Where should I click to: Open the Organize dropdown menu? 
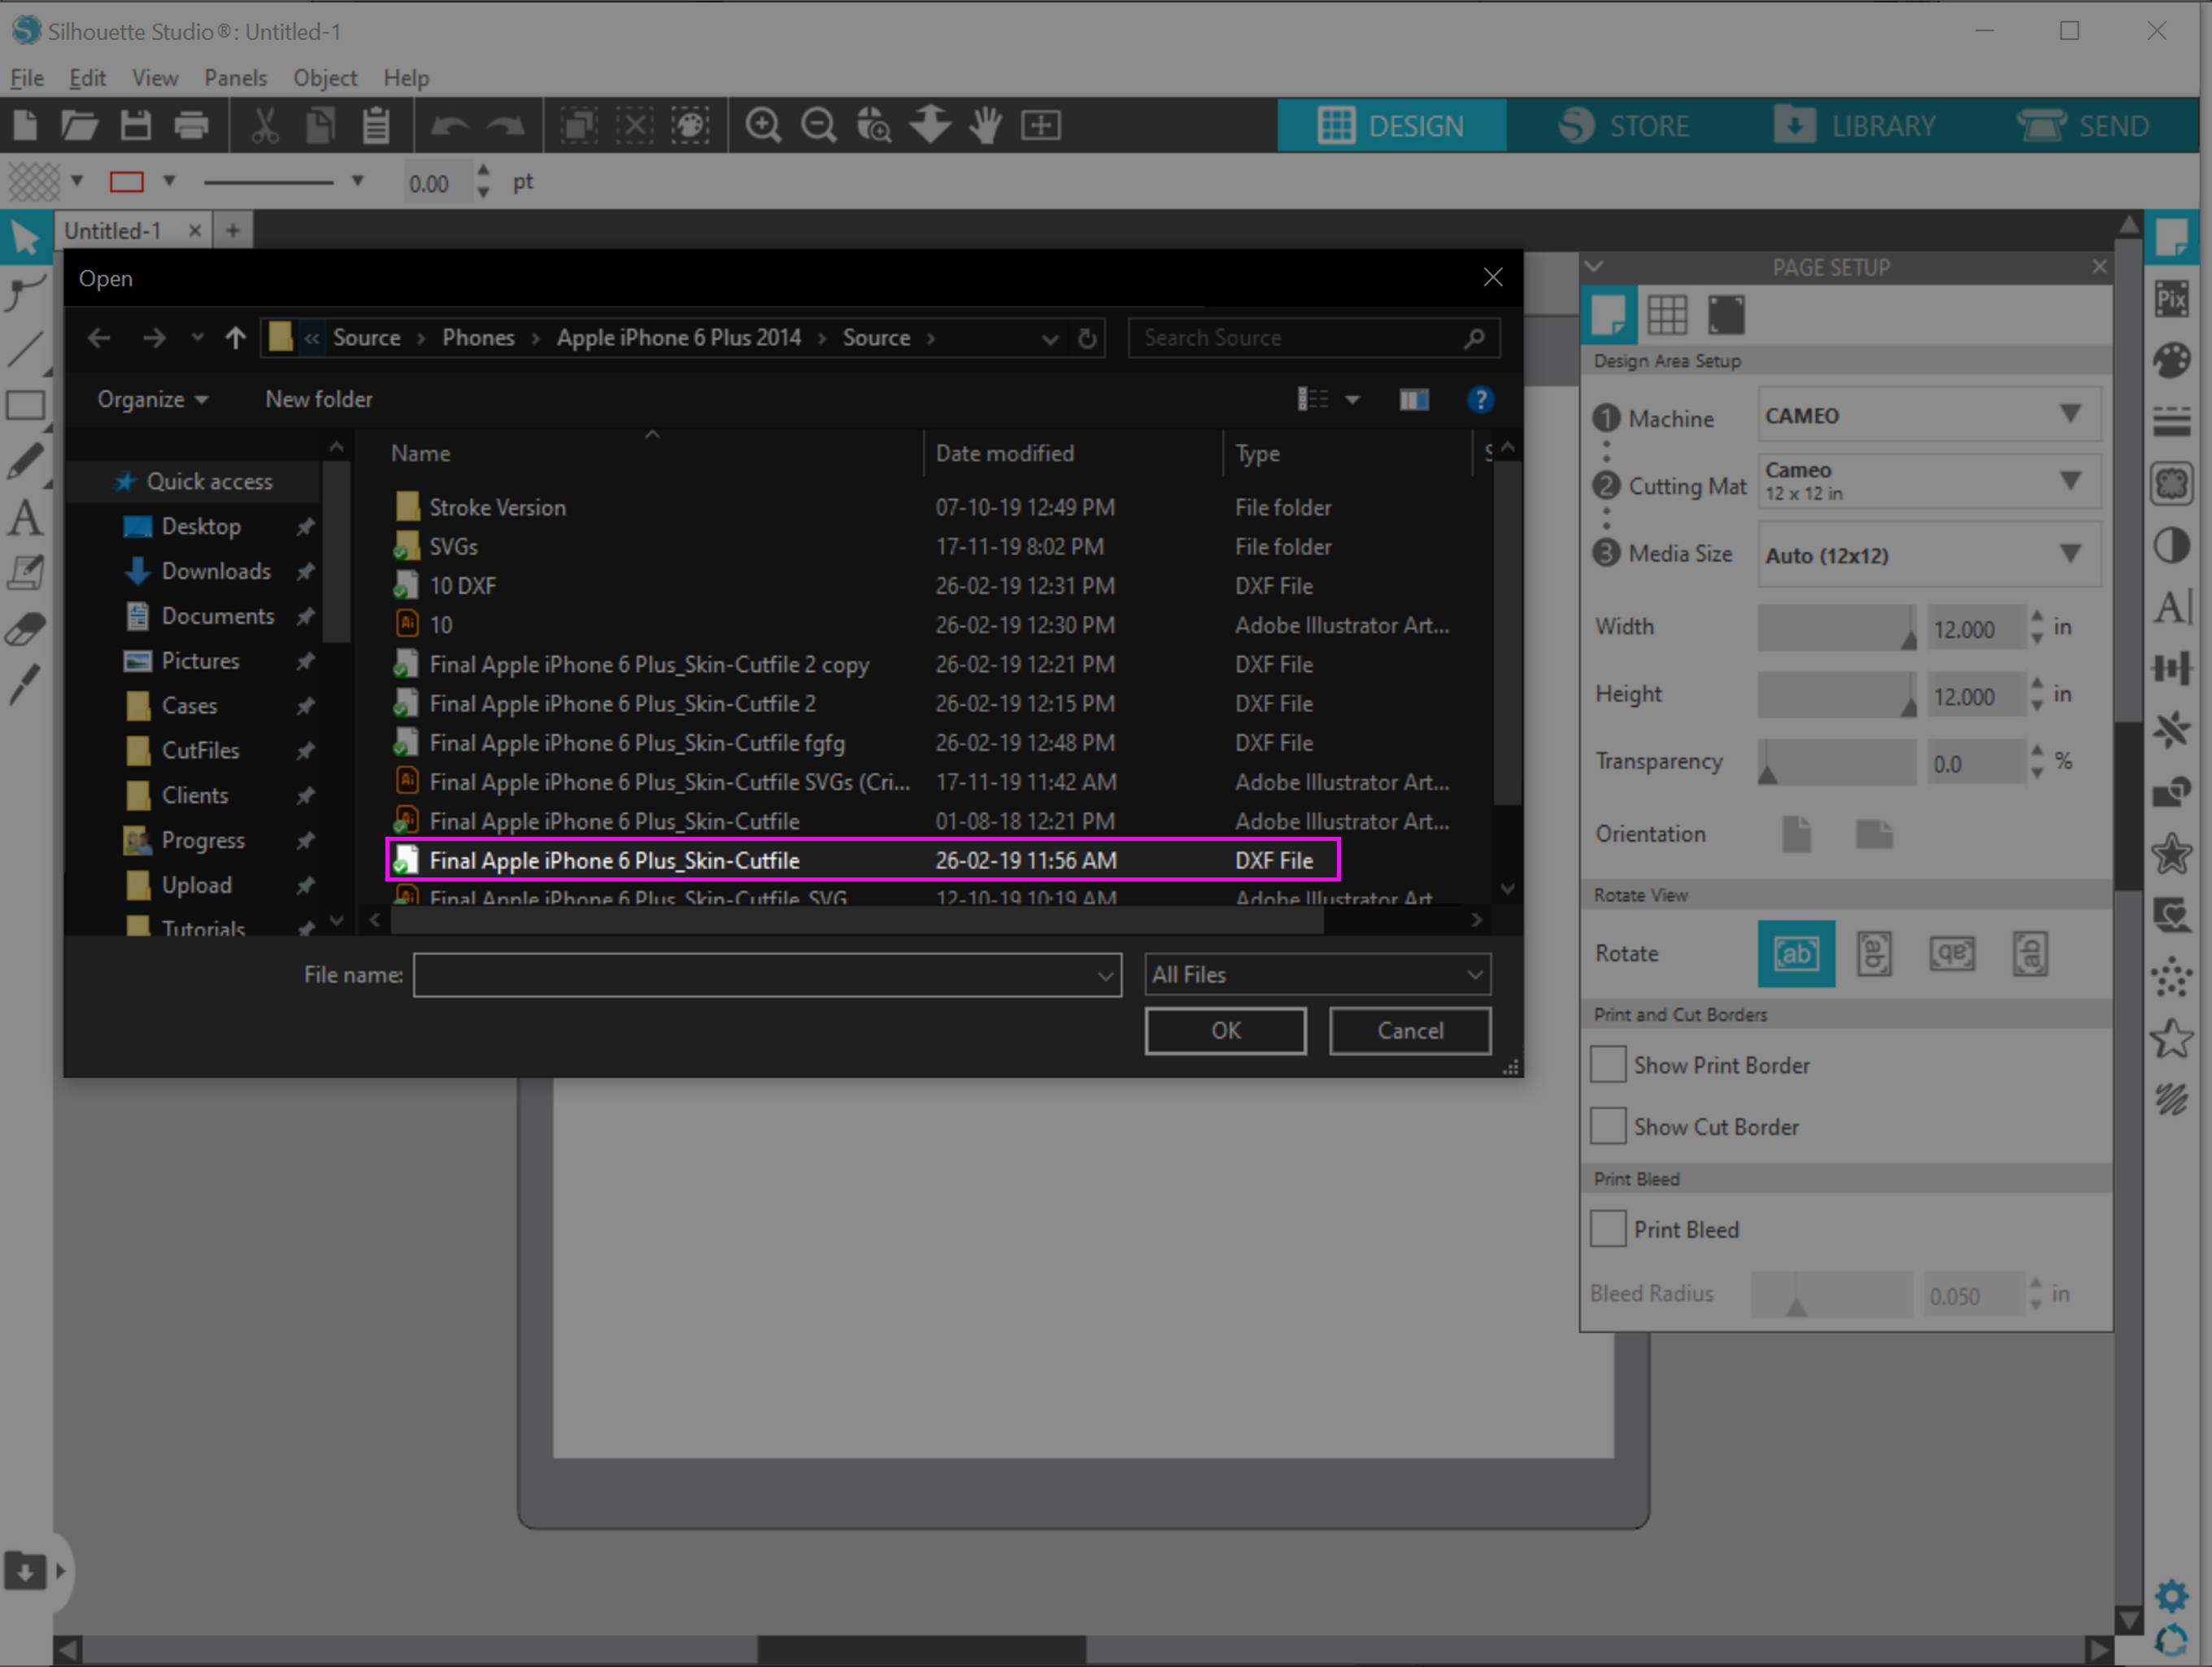[x=153, y=399]
